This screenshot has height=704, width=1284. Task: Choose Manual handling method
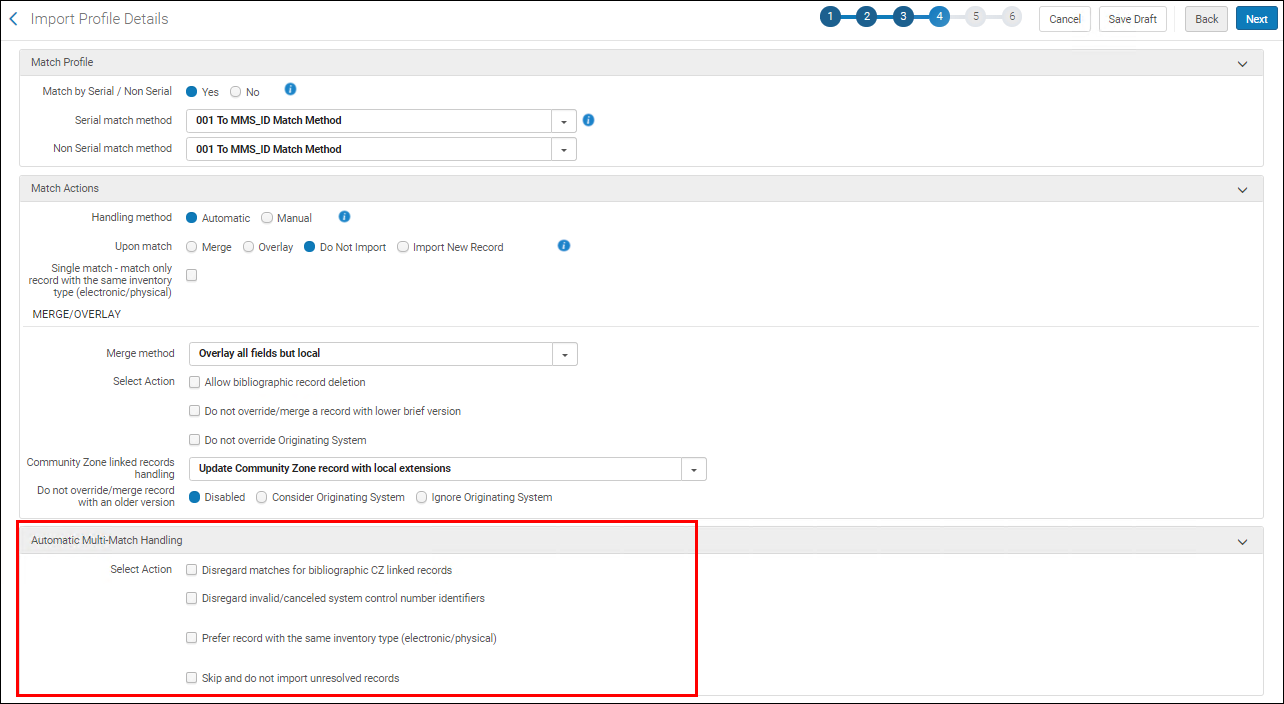(267, 218)
